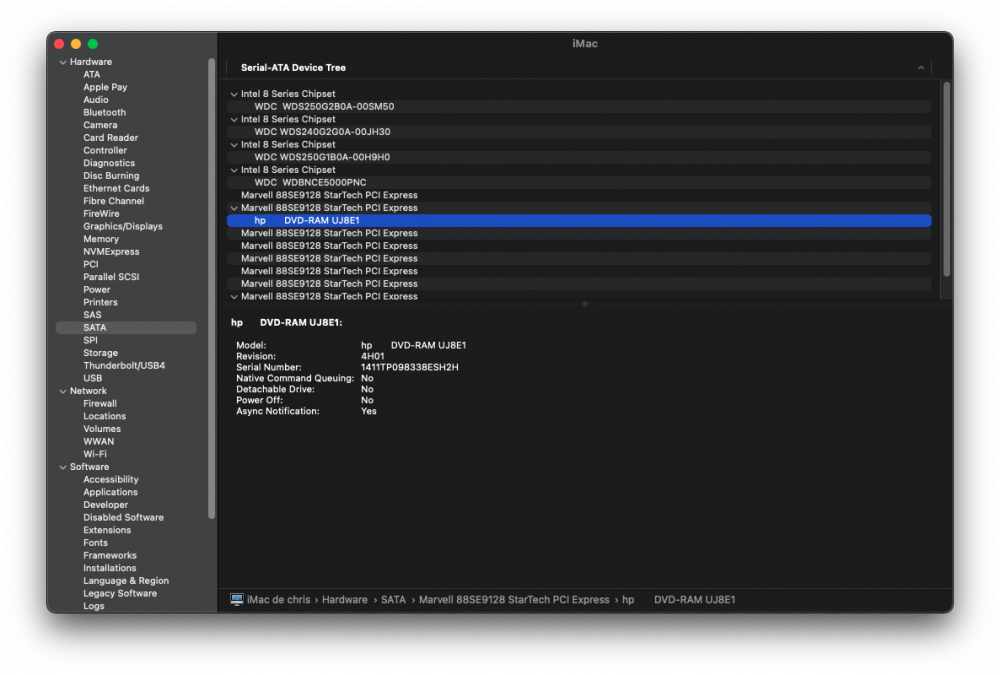Open Firewall under Network

tap(100, 404)
